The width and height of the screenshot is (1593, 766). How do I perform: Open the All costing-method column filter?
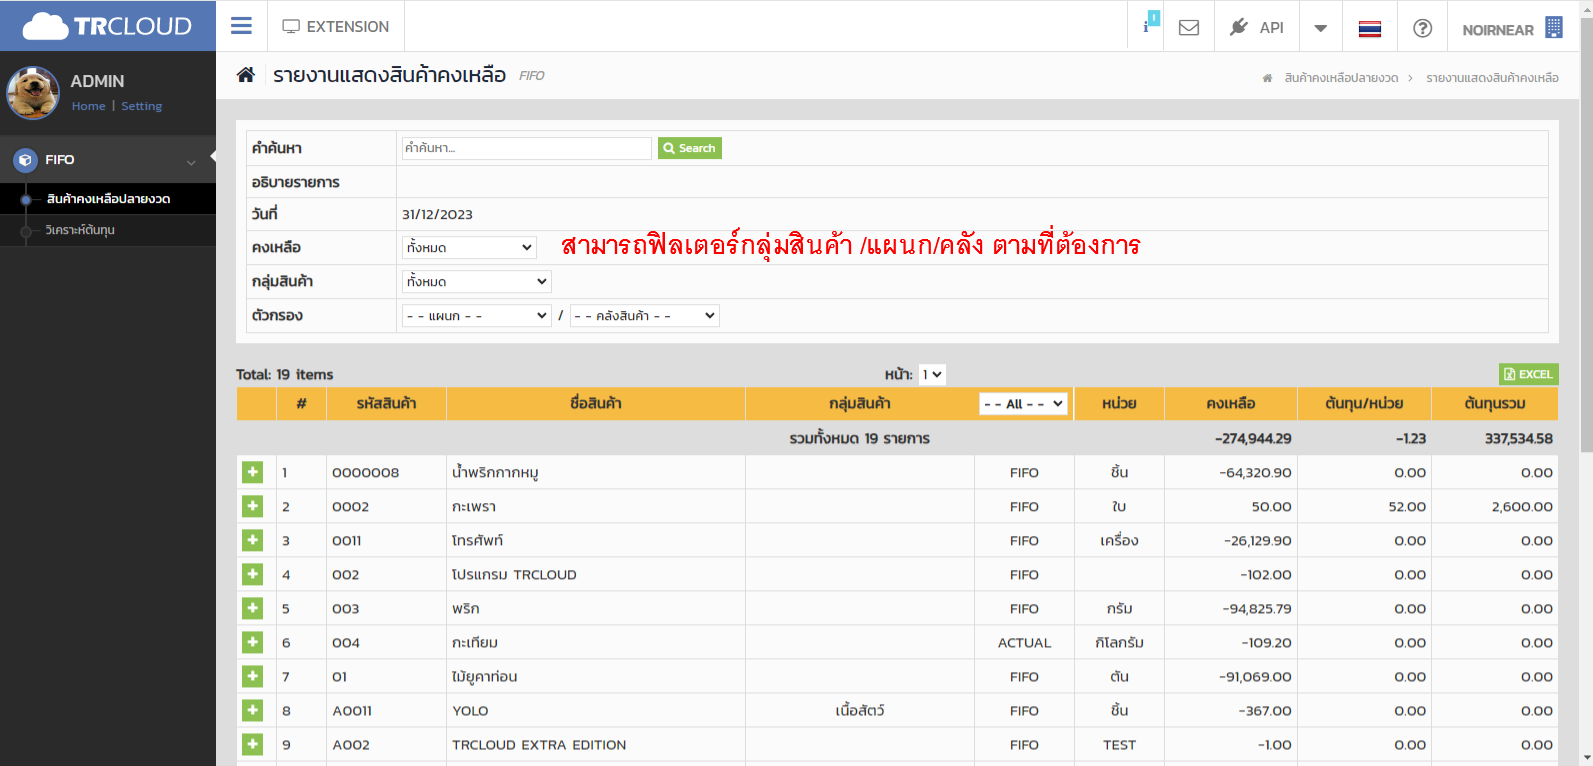tap(1024, 403)
